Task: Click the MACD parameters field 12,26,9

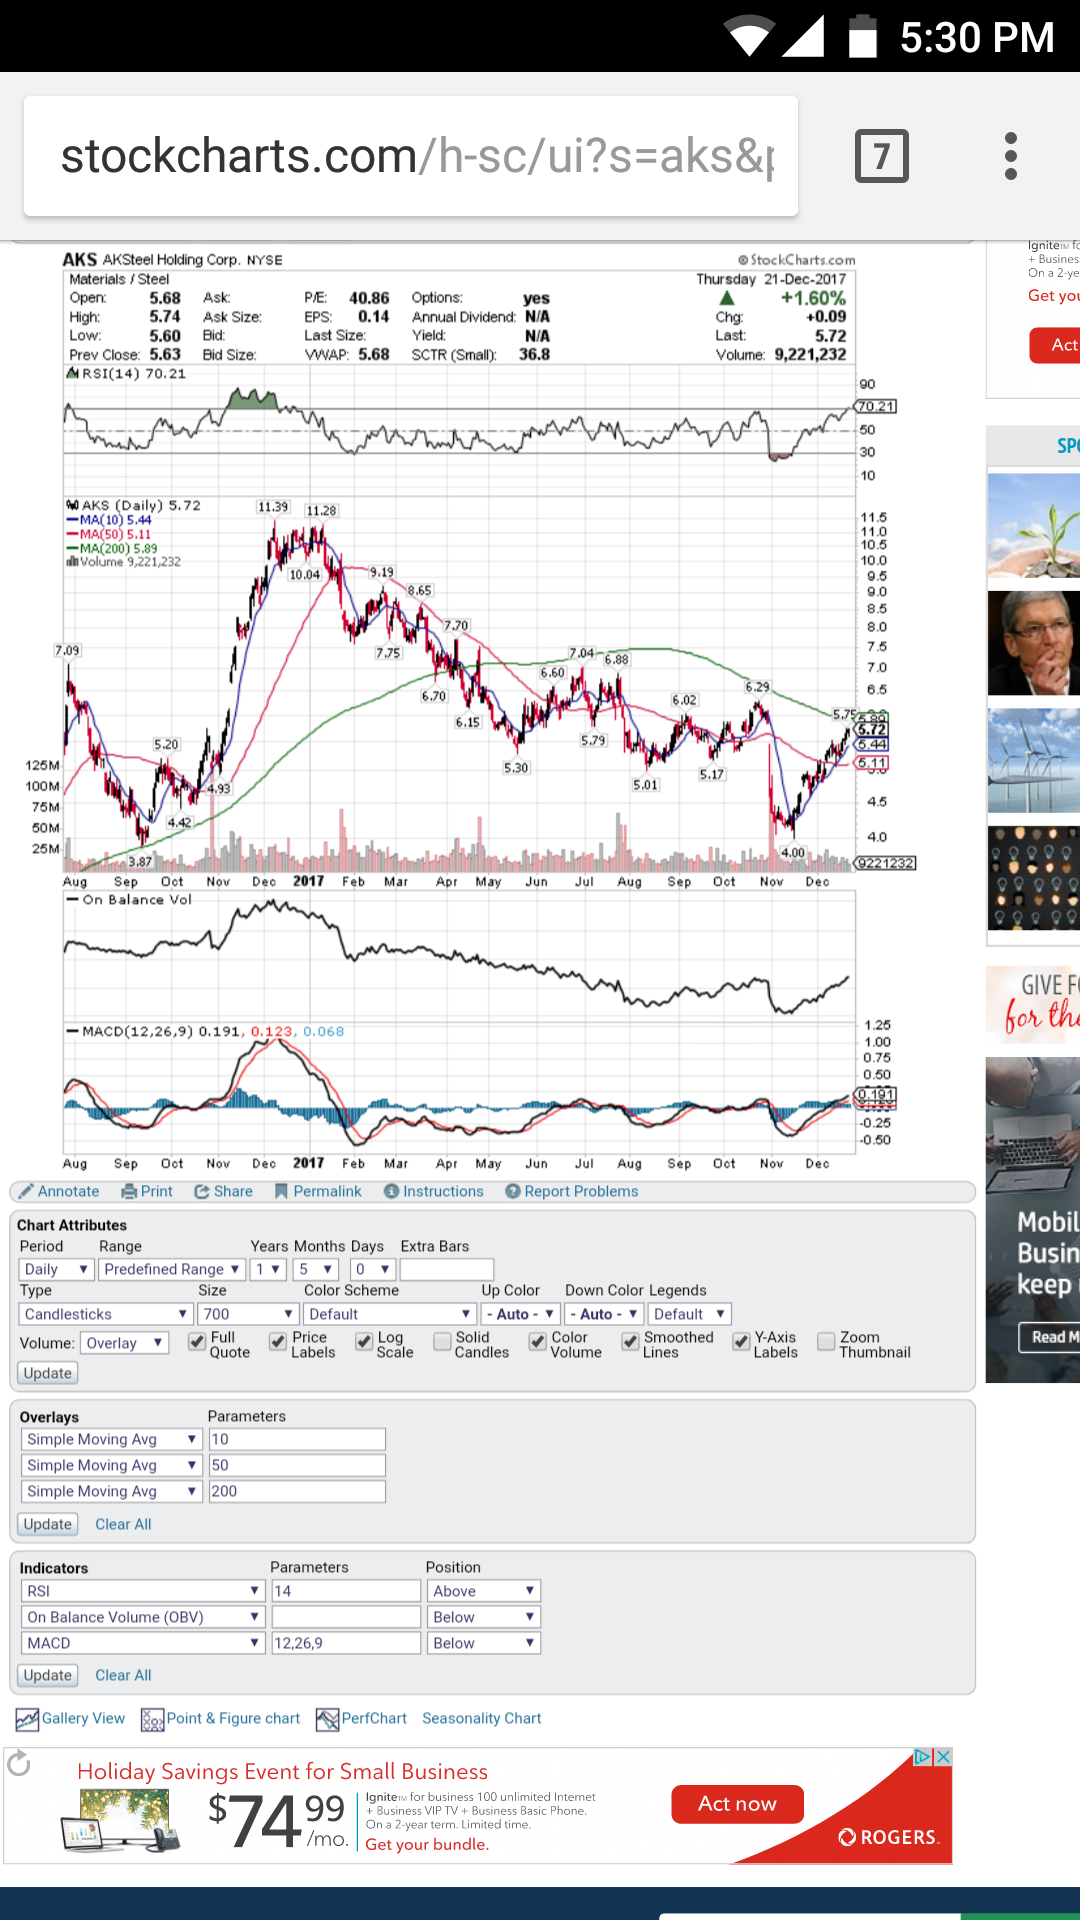Action: pyautogui.click(x=345, y=1643)
